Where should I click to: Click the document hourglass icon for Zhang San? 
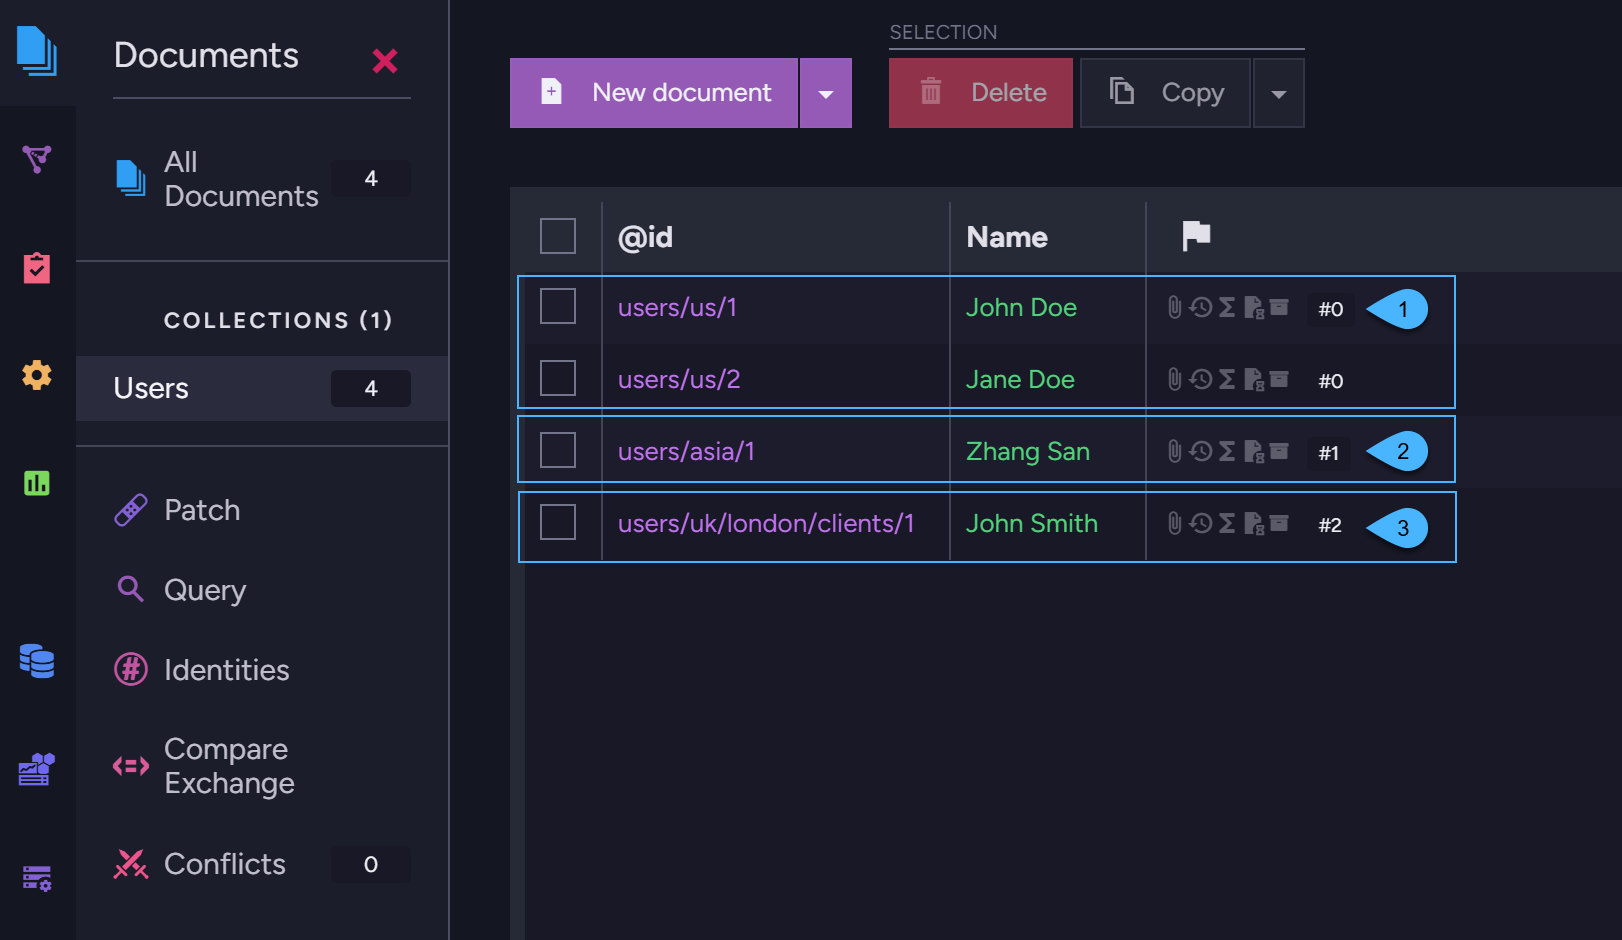pyautogui.click(x=1254, y=451)
